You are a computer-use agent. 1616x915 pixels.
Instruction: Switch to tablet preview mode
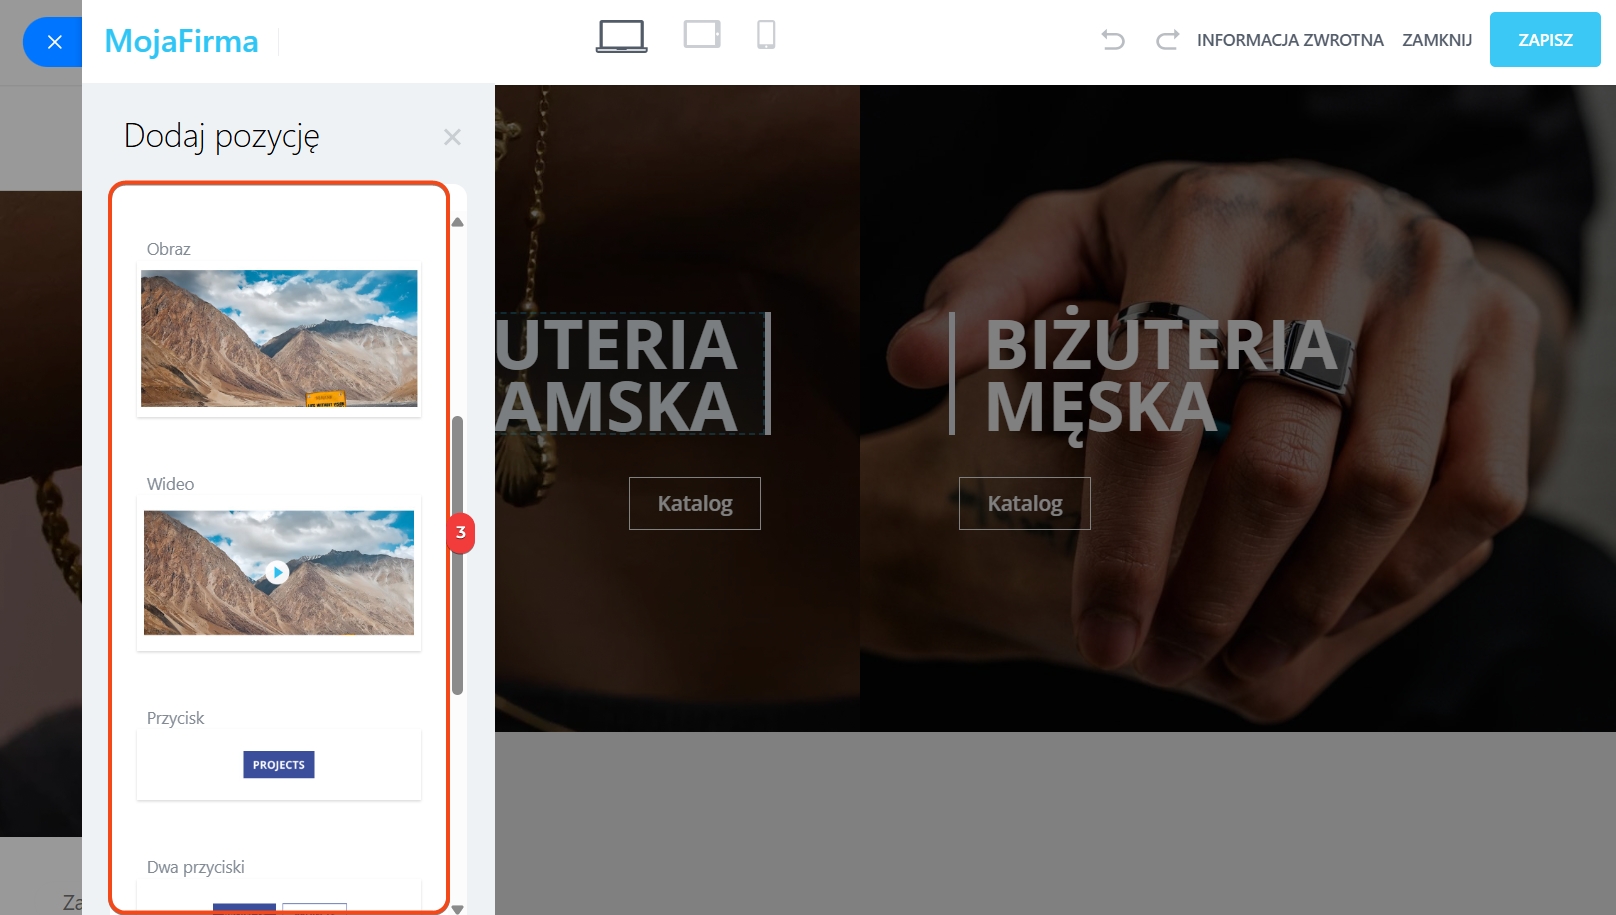pyautogui.click(x=702, y=35)
